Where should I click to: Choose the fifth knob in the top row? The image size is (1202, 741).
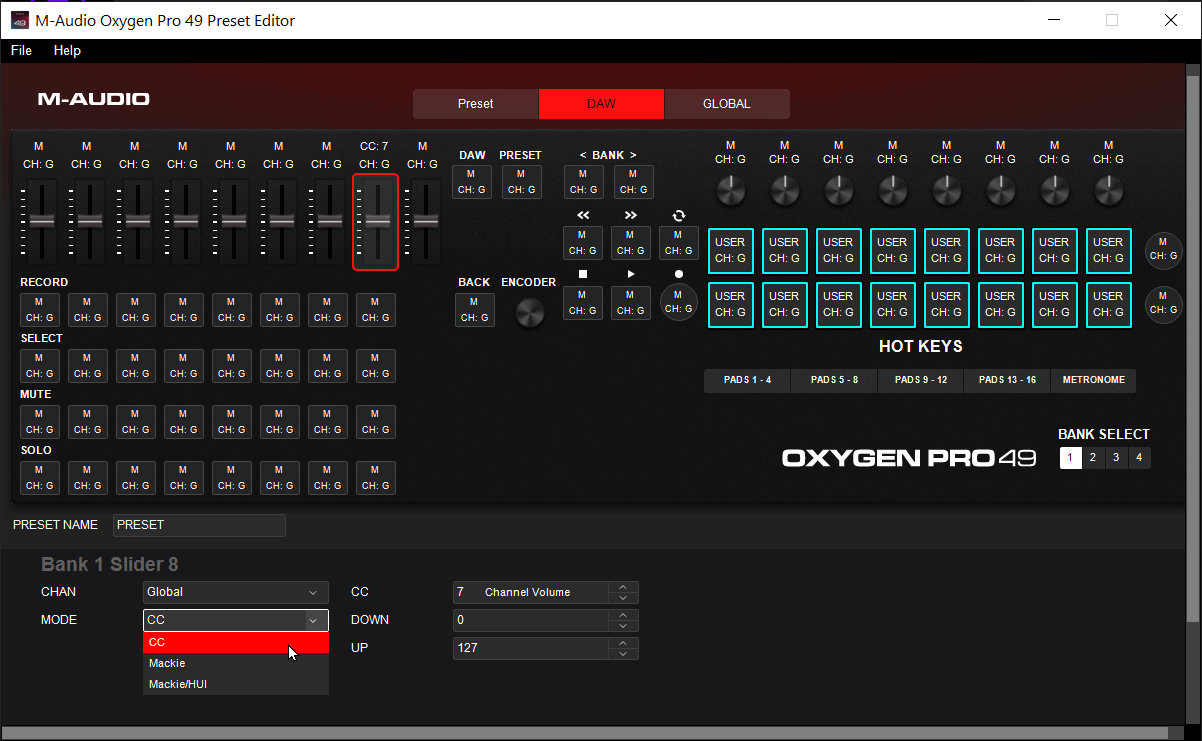947,188
